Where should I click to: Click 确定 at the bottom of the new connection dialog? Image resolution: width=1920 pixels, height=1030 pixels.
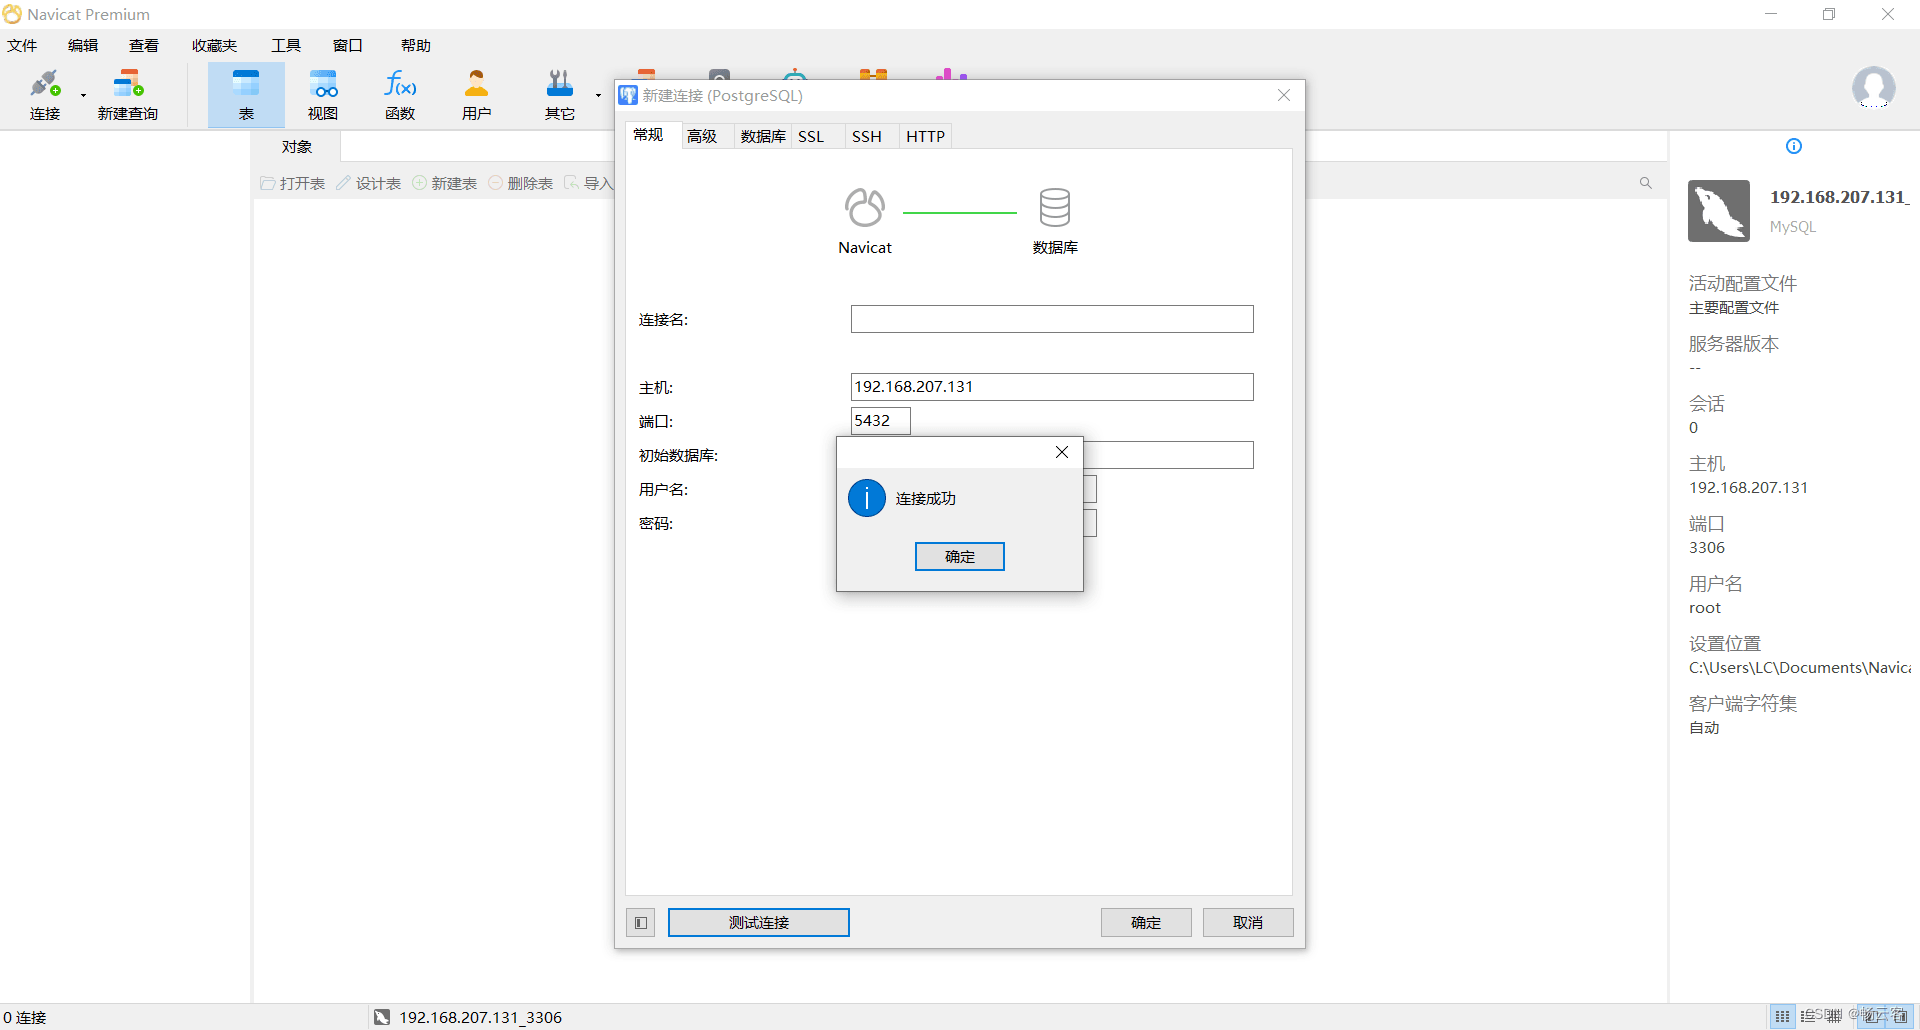click(x=1146, y=922)
